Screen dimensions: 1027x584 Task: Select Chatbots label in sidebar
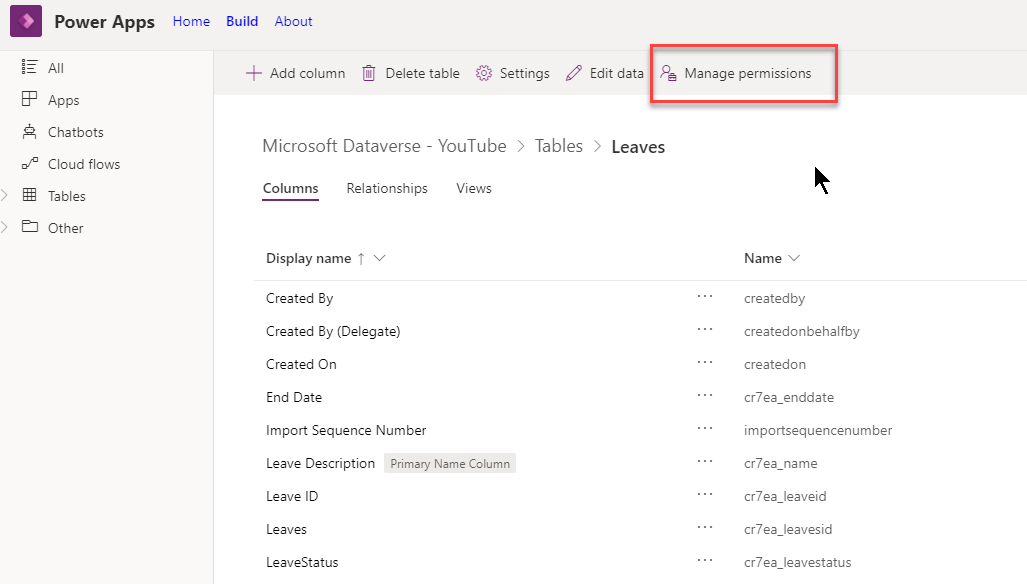click(75, 132)
